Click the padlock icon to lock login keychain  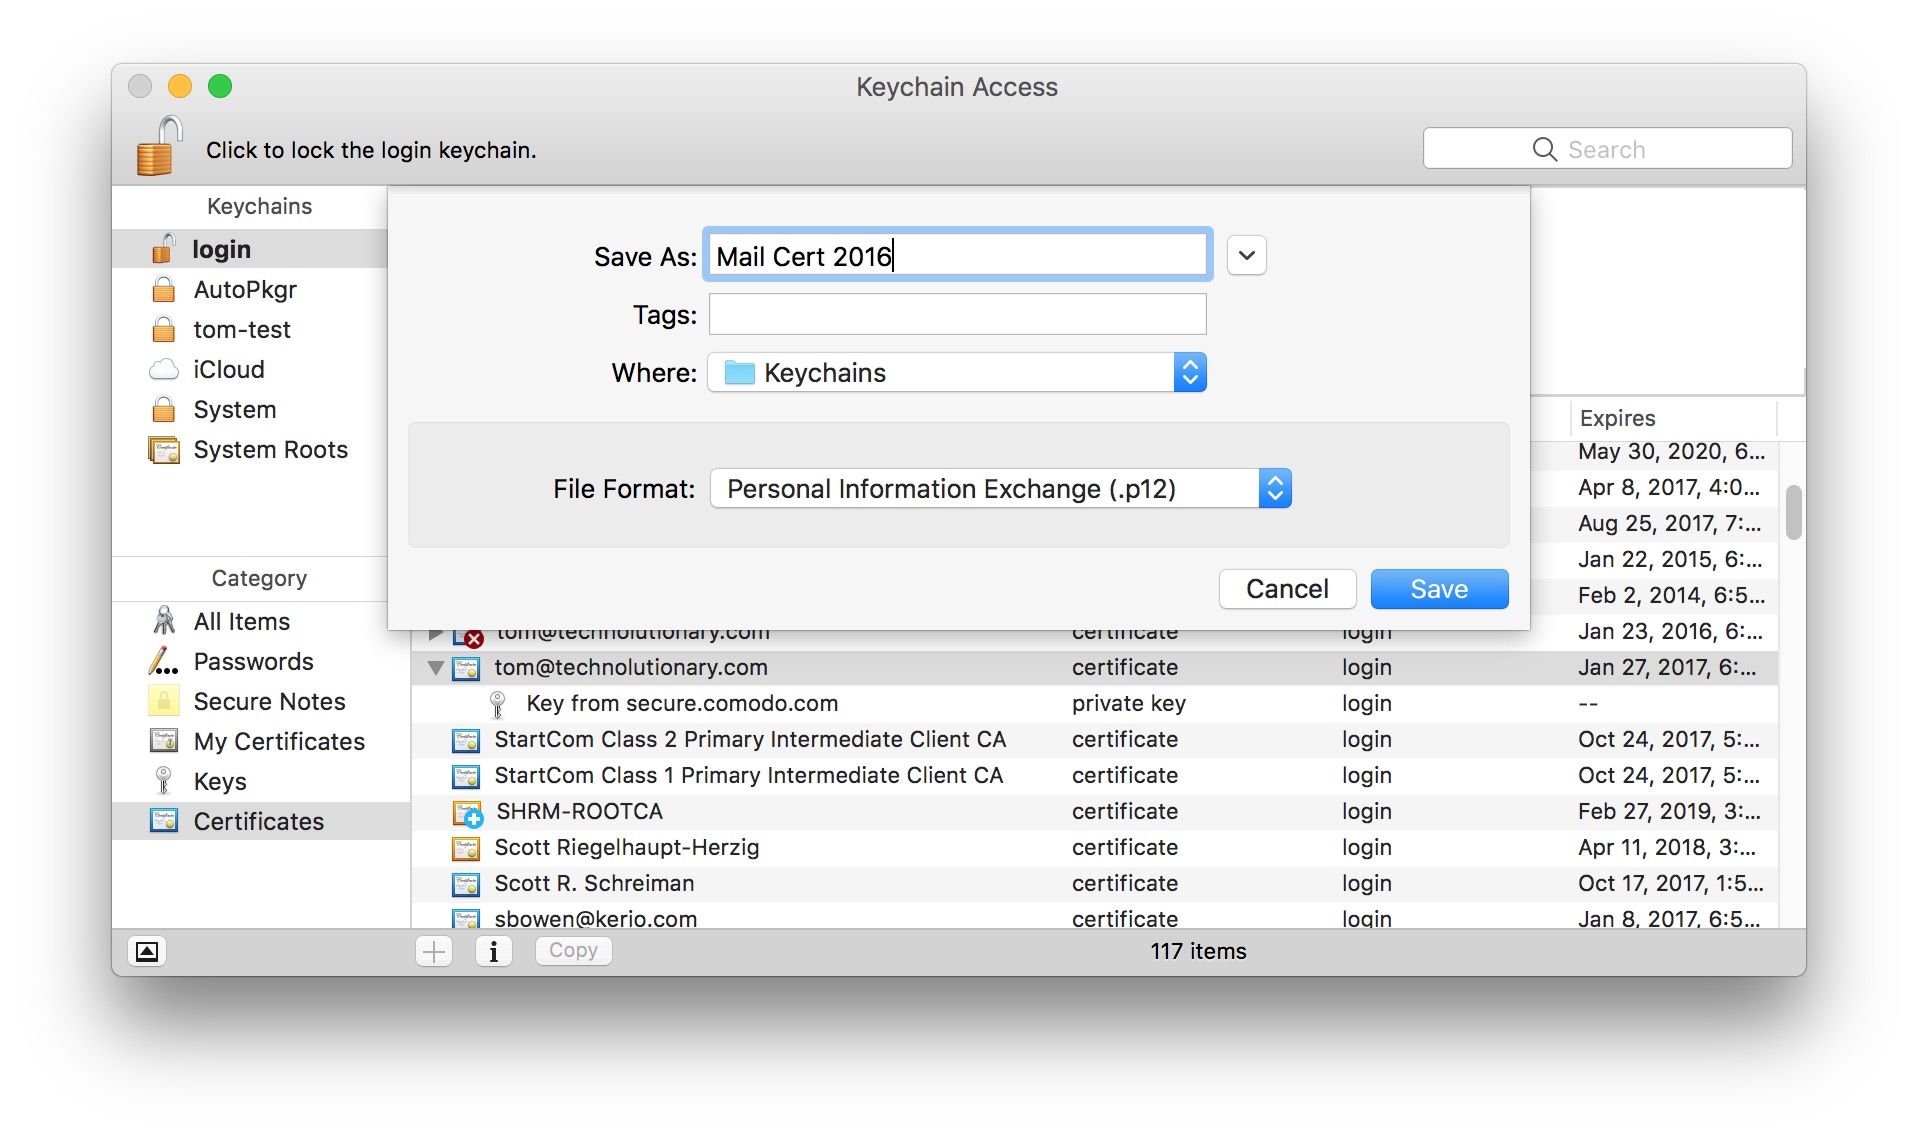click(159, 146)
